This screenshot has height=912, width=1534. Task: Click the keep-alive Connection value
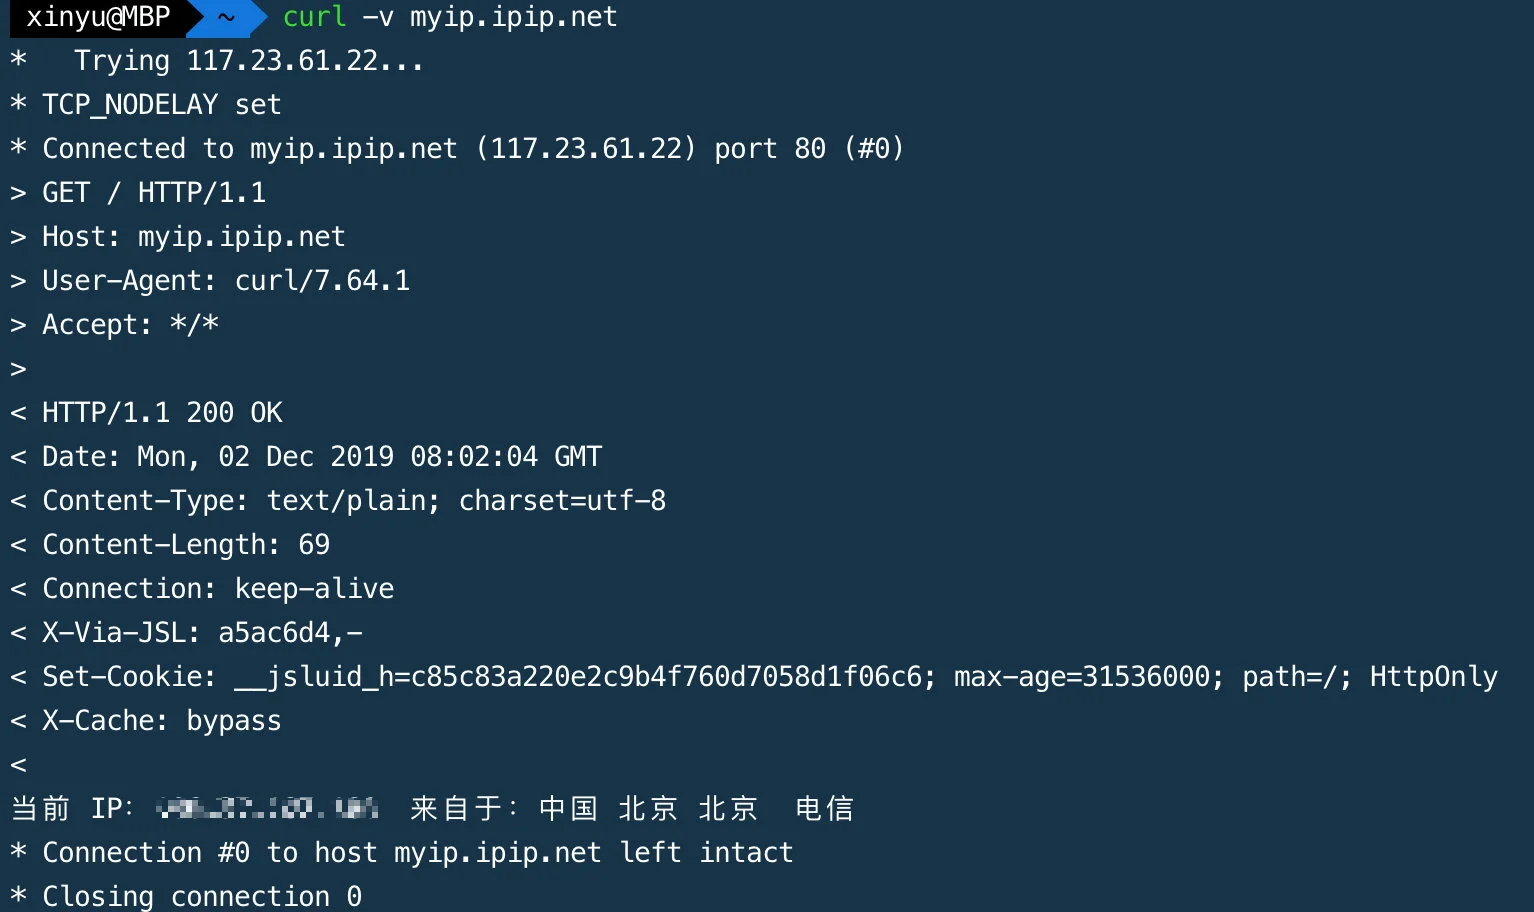[314, 589]
